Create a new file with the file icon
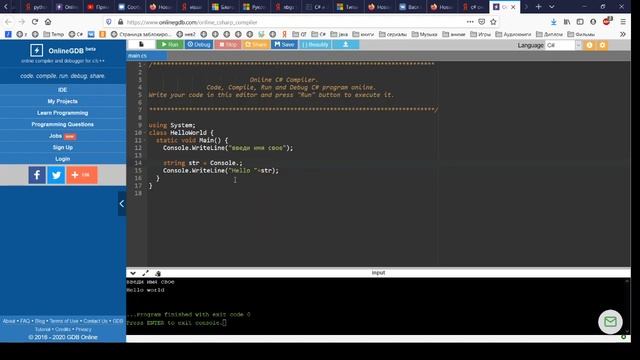The image size is (640, 360). point(141,44)
